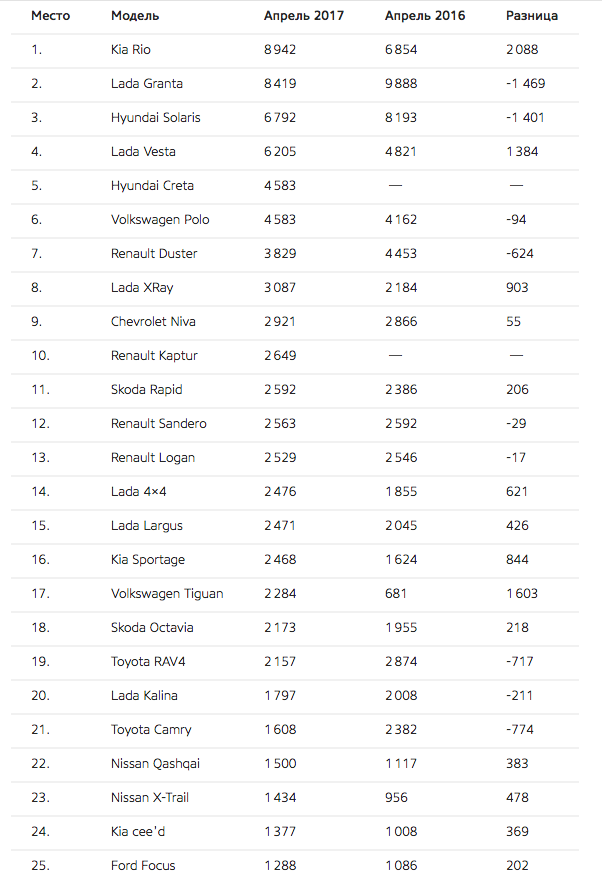Click the Lada Vesta model cell
Viewport: 602px width, 896px height.
click(143, 152)
